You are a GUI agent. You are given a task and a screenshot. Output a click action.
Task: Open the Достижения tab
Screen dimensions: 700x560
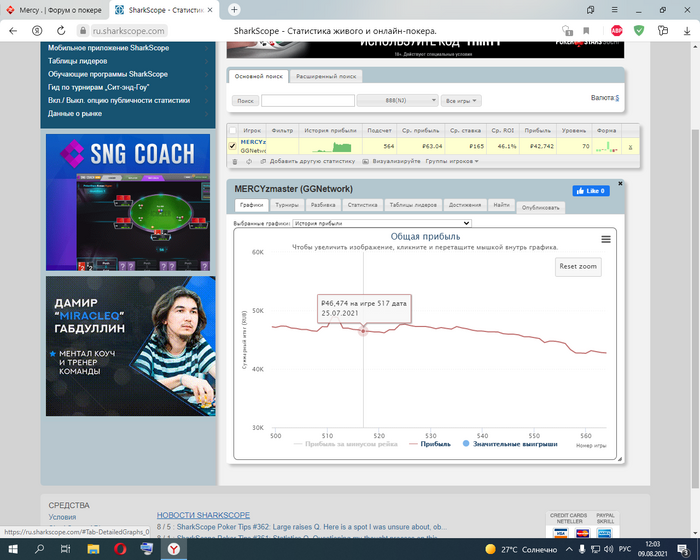[x=465, y=205]
